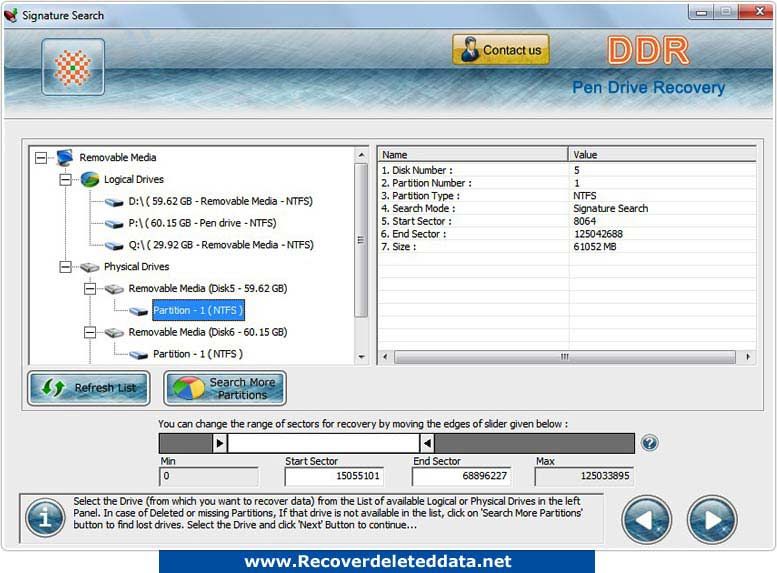Go back with the previous arrow
The width and height of the screenshot is (777, 573).
646,519
